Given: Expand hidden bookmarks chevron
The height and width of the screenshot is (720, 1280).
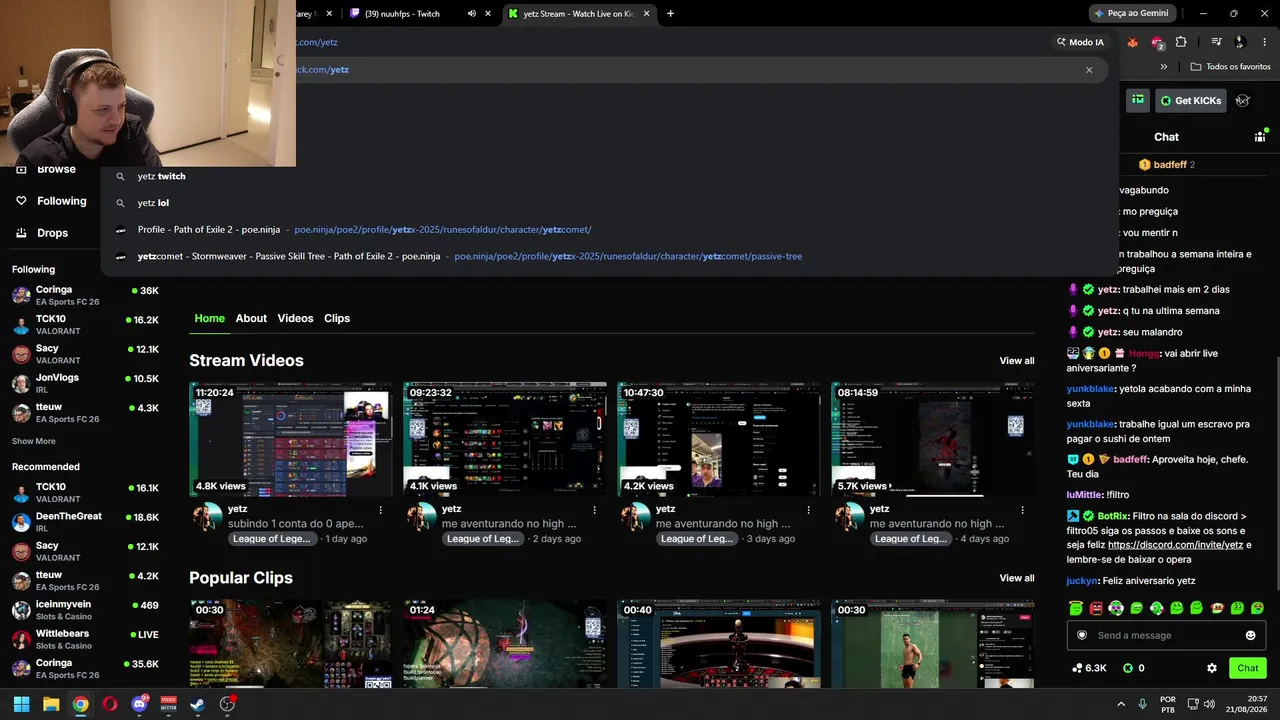Looking at the screenshot, I should (x=1163, y=67).
